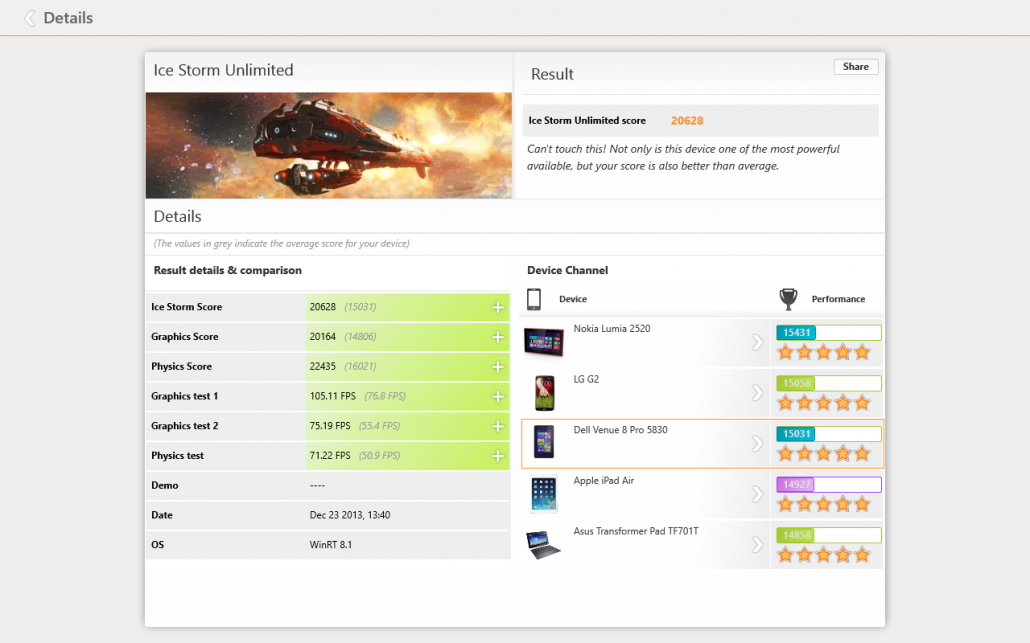Go back using the Details back arrow

pos(29,18)
